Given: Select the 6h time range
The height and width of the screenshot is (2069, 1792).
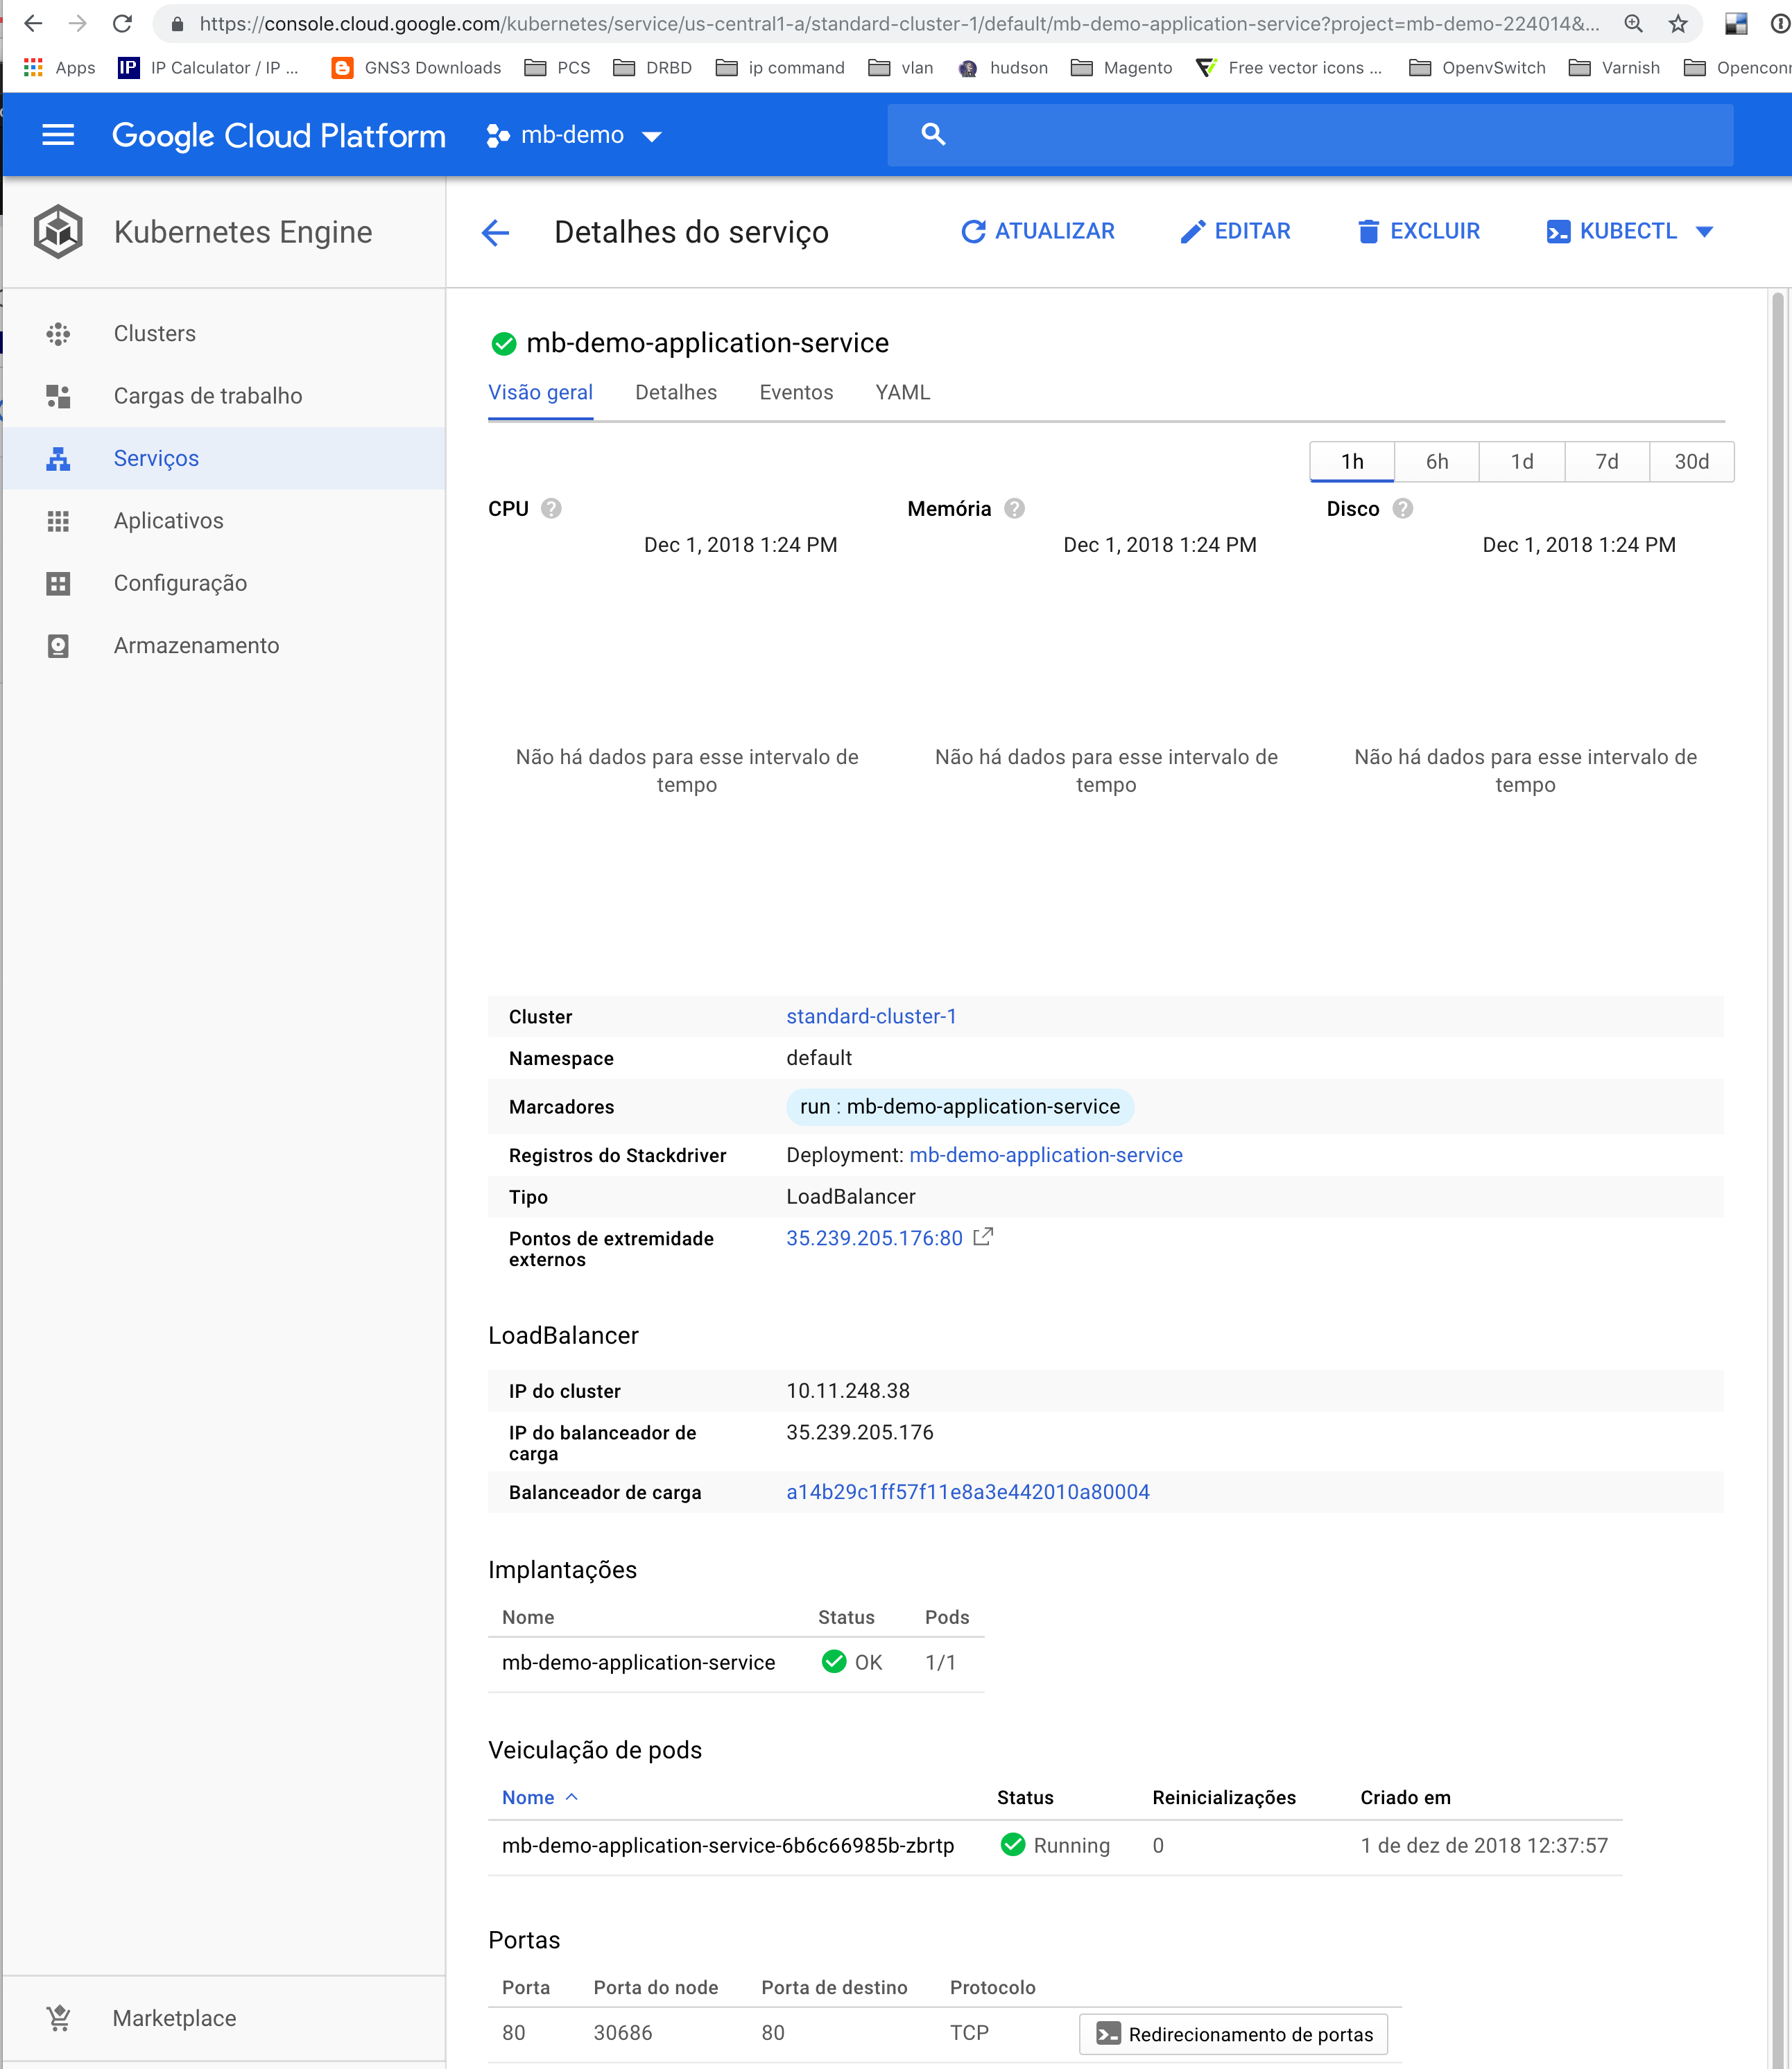Looking at the screenshot, I should [1436, 462].
